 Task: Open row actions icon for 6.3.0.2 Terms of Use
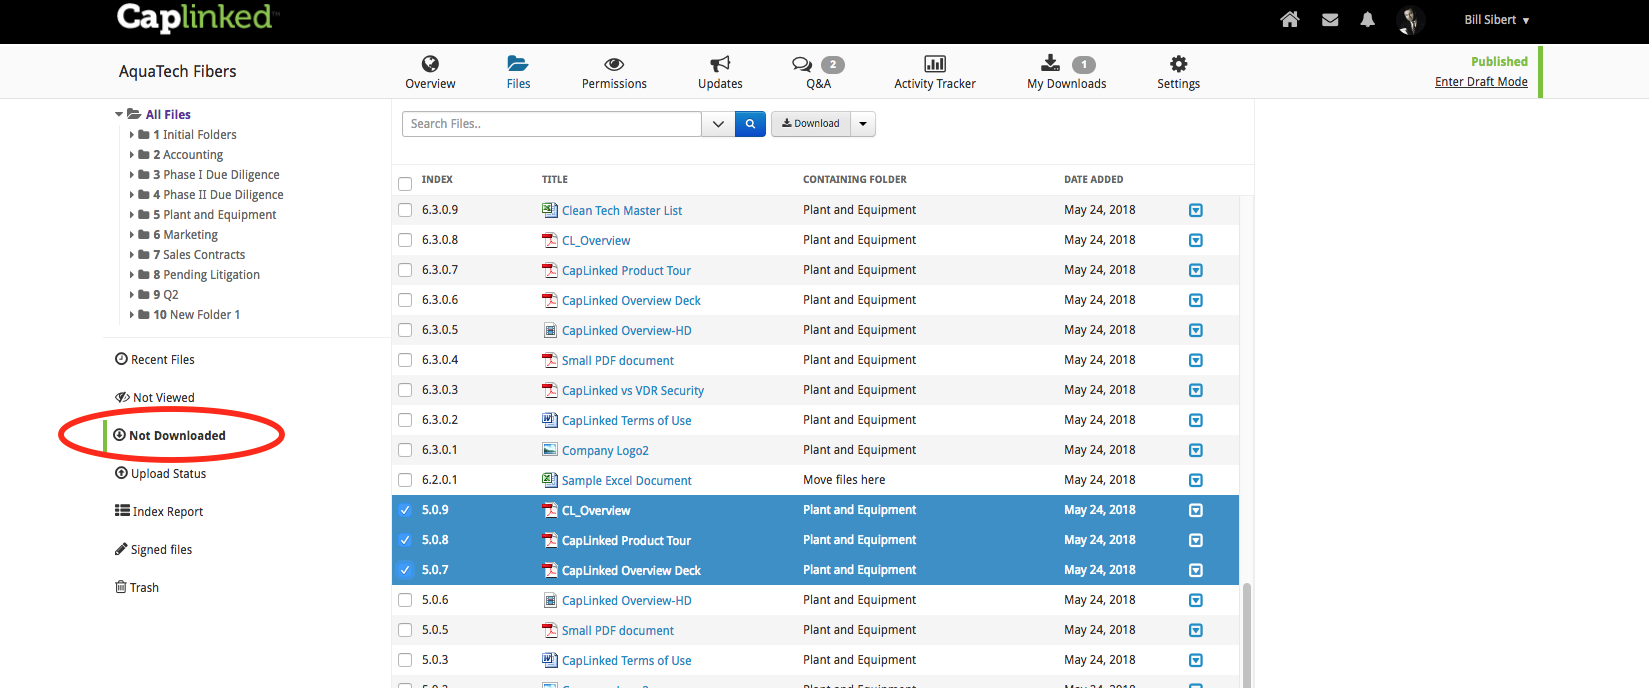[x=1196, y=420]
